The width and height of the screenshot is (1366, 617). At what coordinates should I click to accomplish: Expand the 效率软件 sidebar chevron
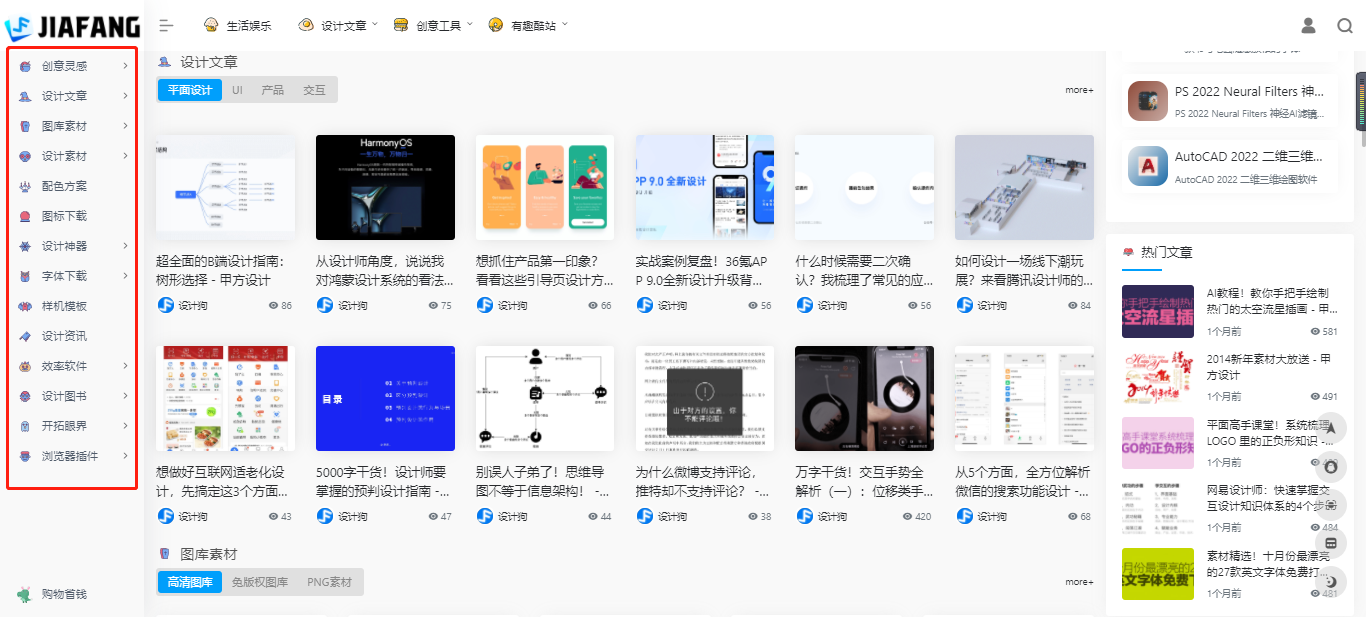click(125, 366)
